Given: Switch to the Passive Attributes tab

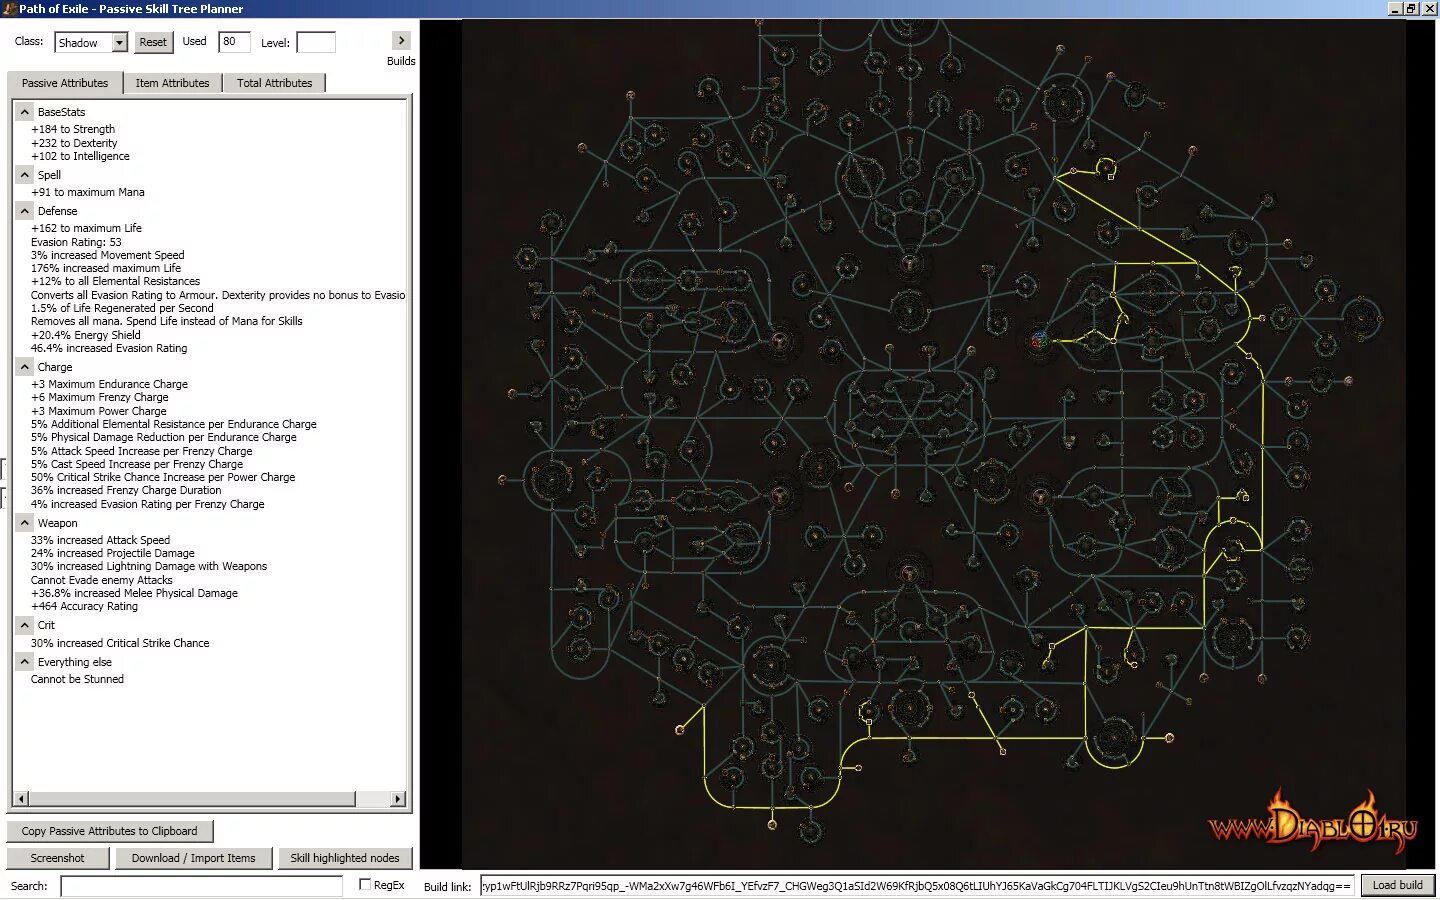Looking at the screenshot, I should pos(65,83).
